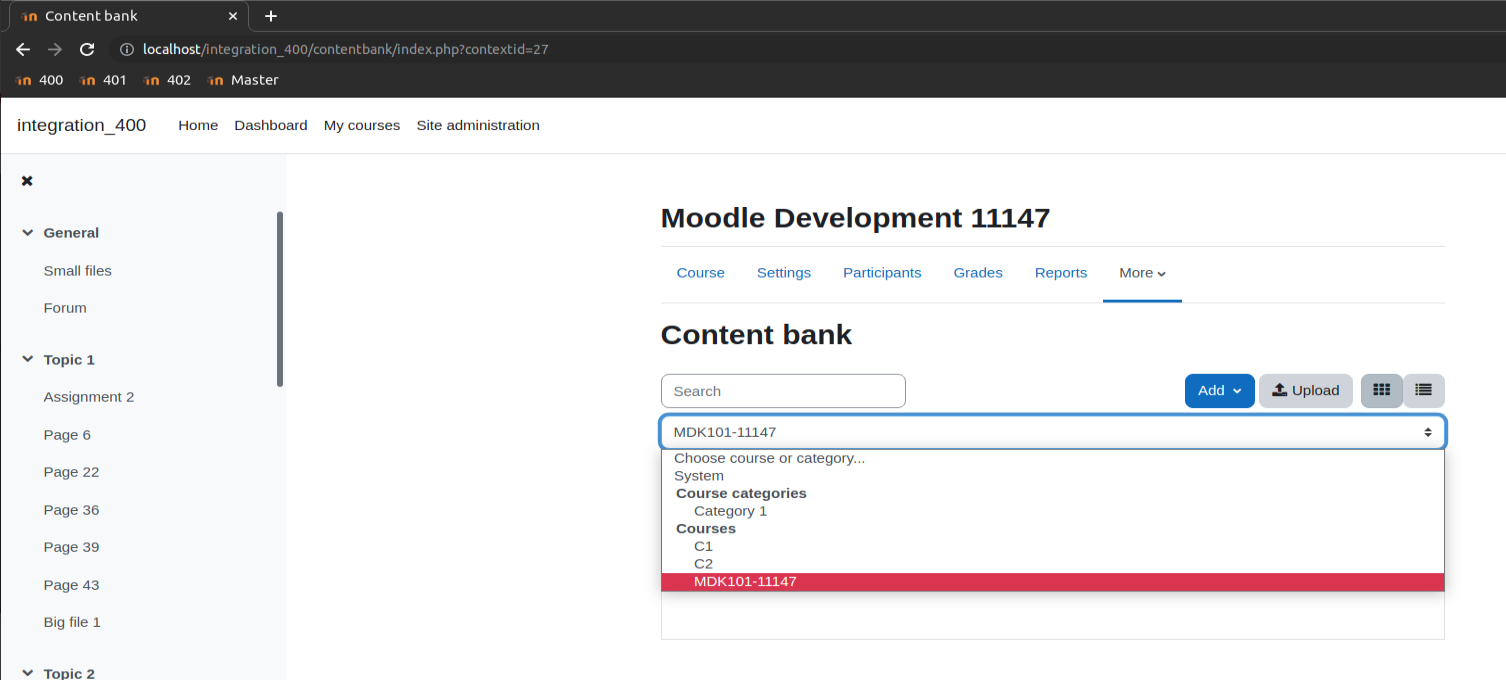
Task: Open the 401 bookmark
Action: click(103, 80)
